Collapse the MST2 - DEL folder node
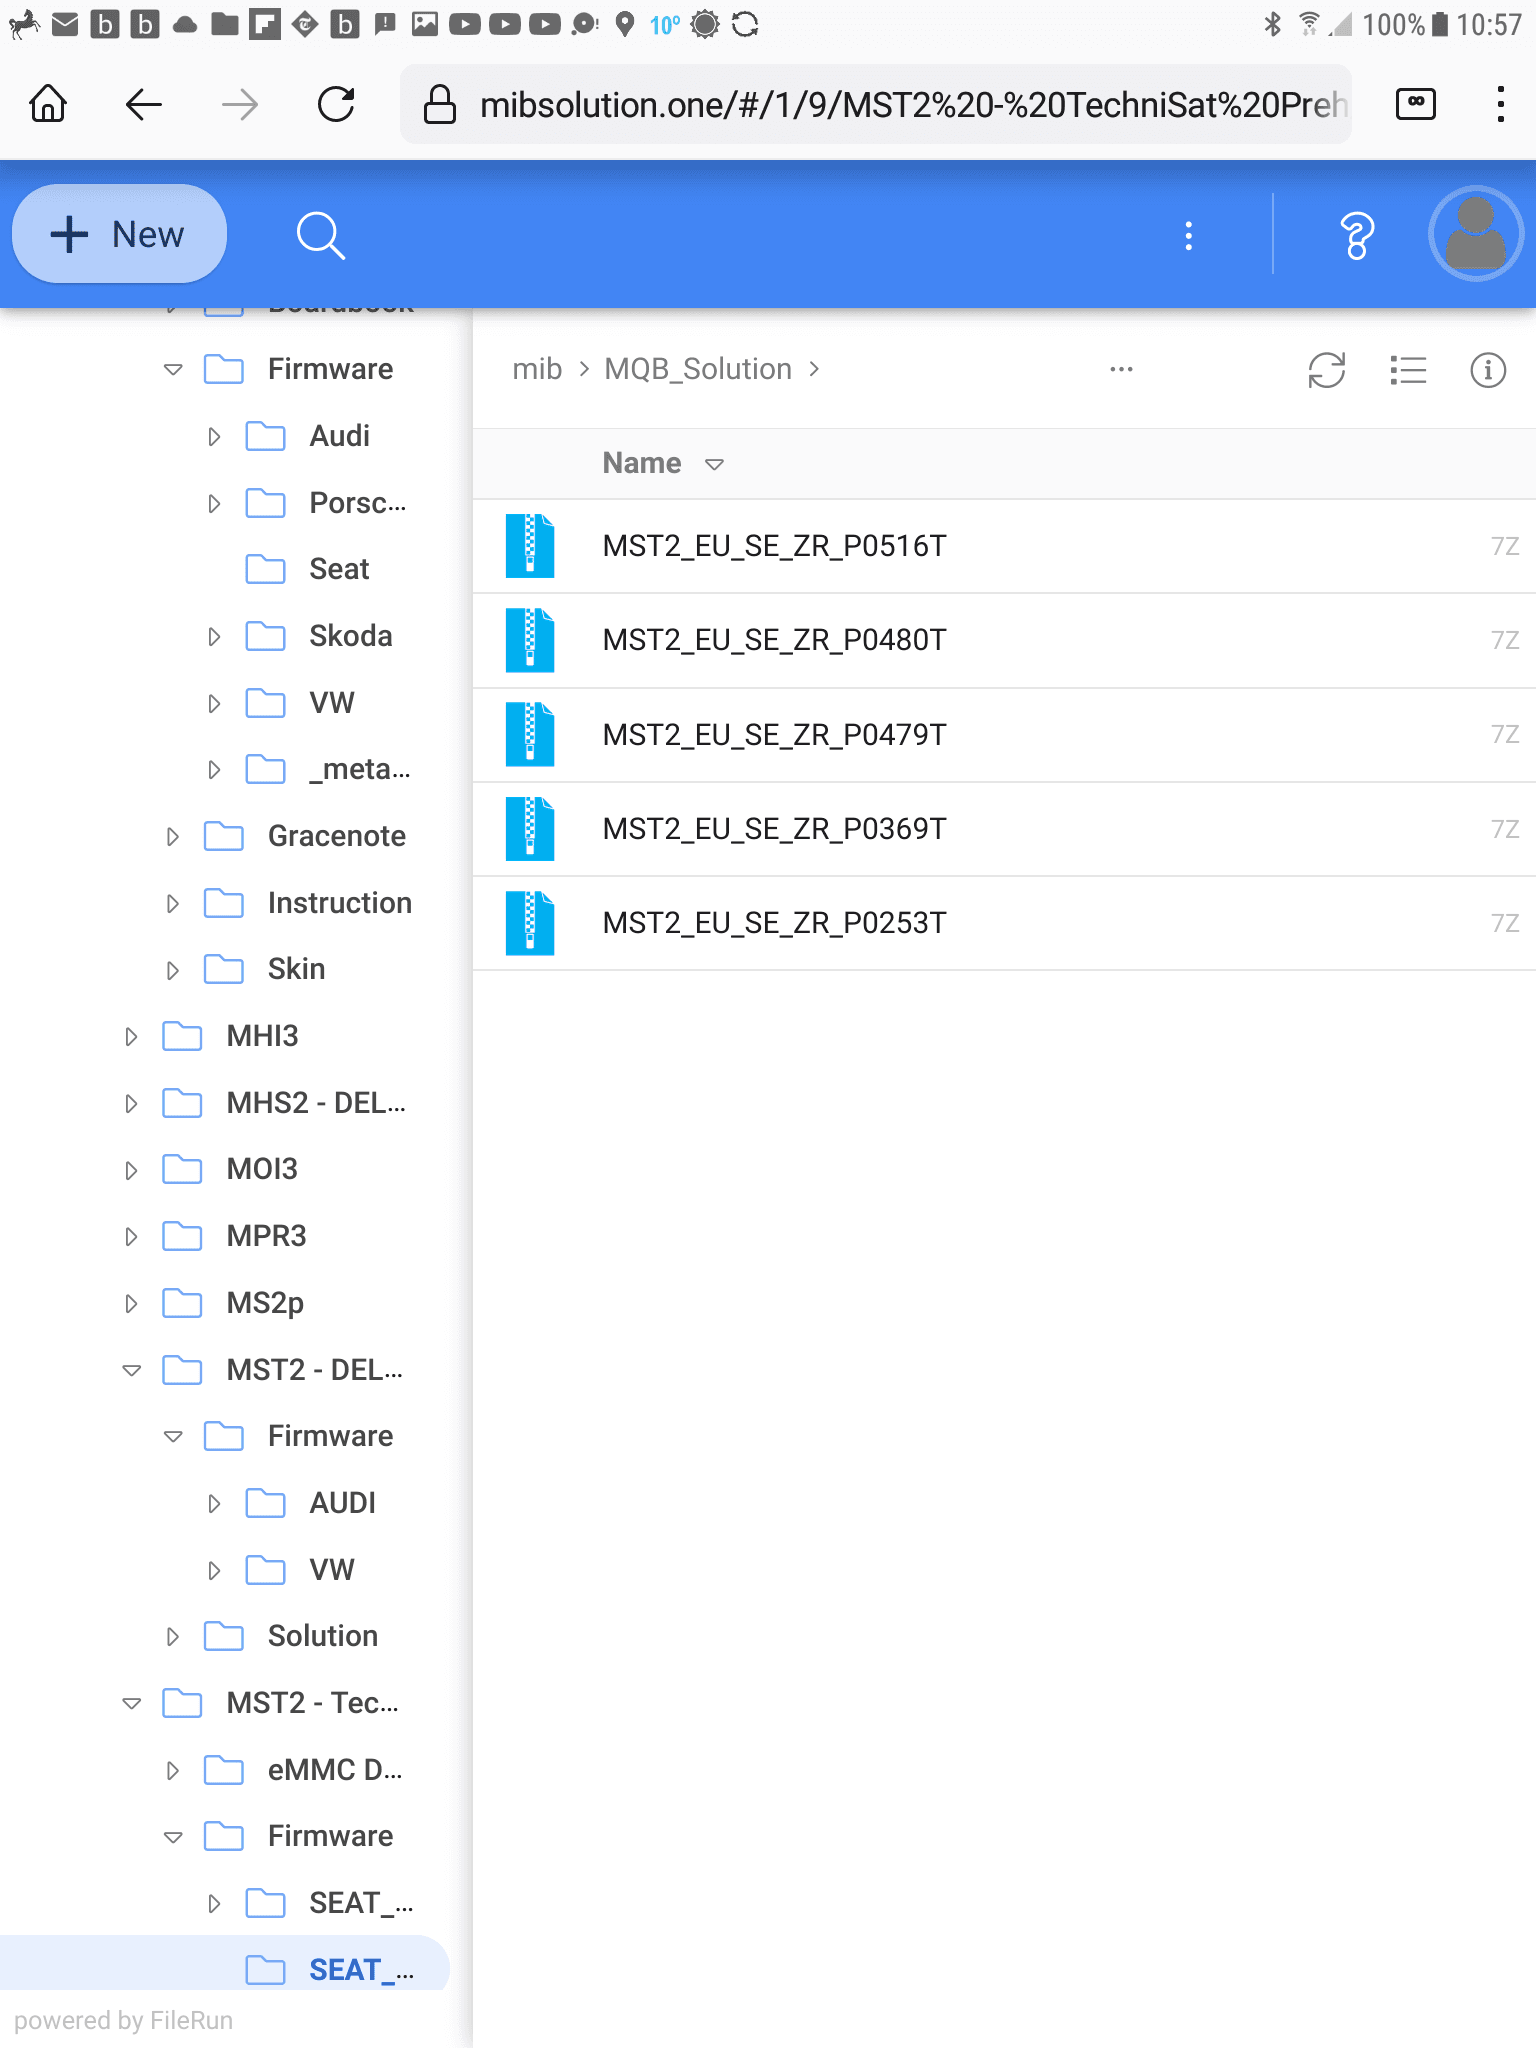The height and width of the screenshot is (2048, 1536). [x=131, y=1370]
